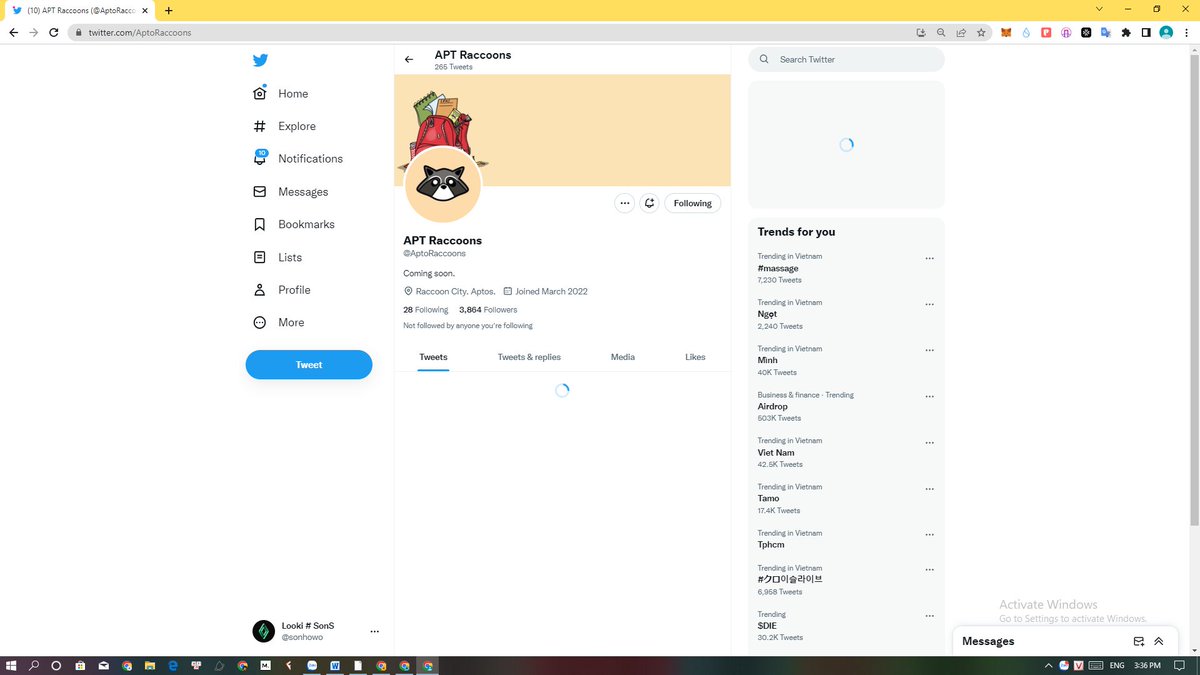Select the Tweets tab
The width and height of the screenshot is (1200, 675).
coord(433,357)
